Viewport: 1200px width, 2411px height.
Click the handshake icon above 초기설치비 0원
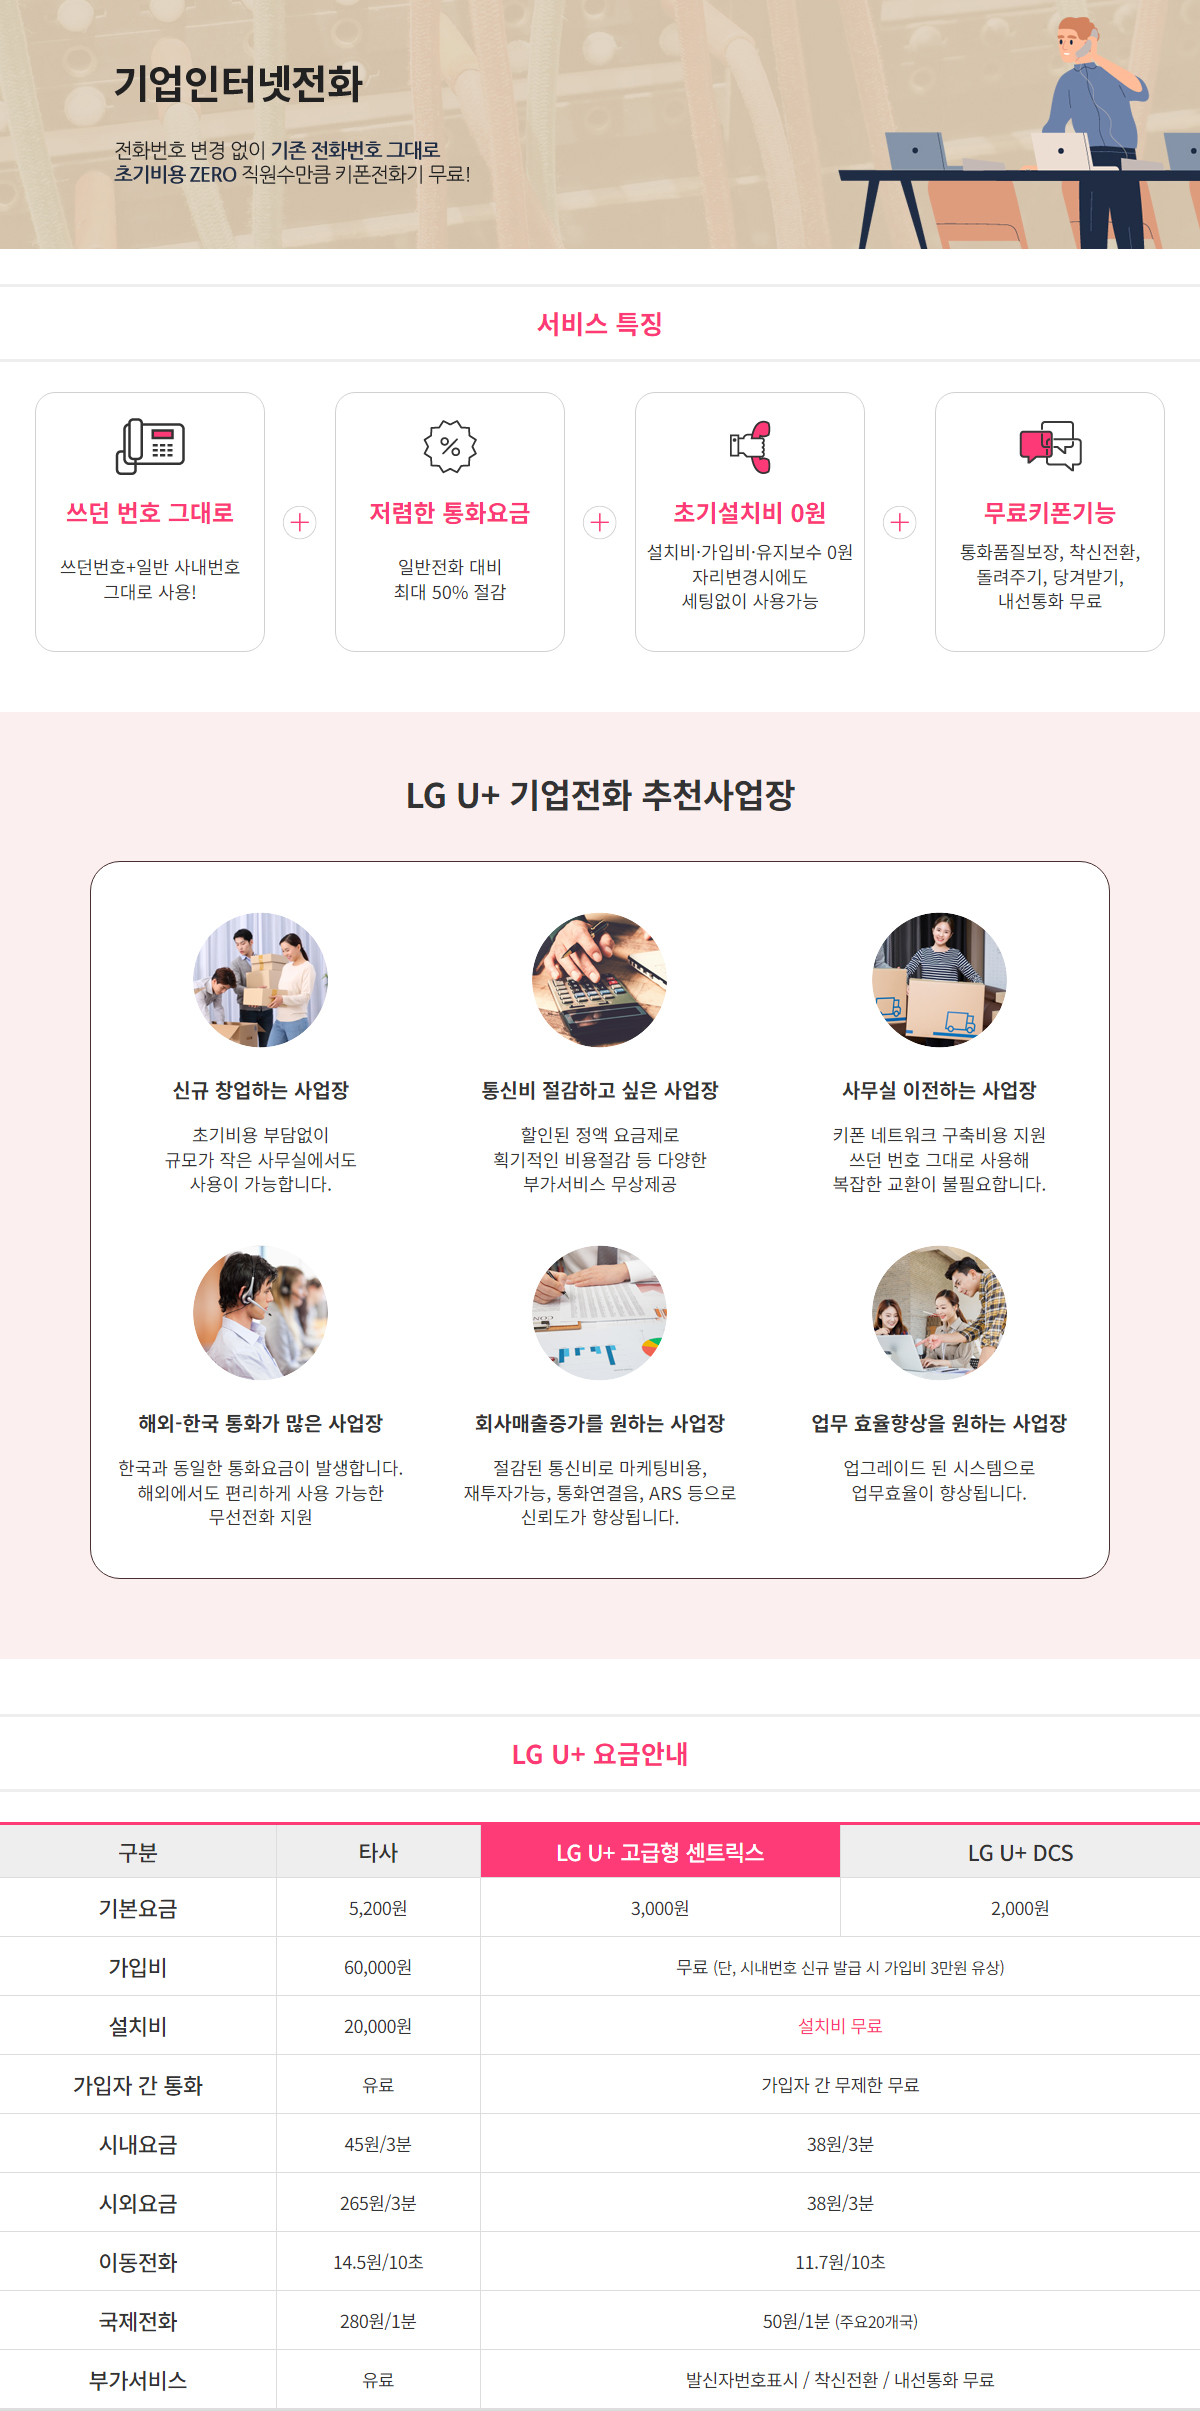coord(750,446)
